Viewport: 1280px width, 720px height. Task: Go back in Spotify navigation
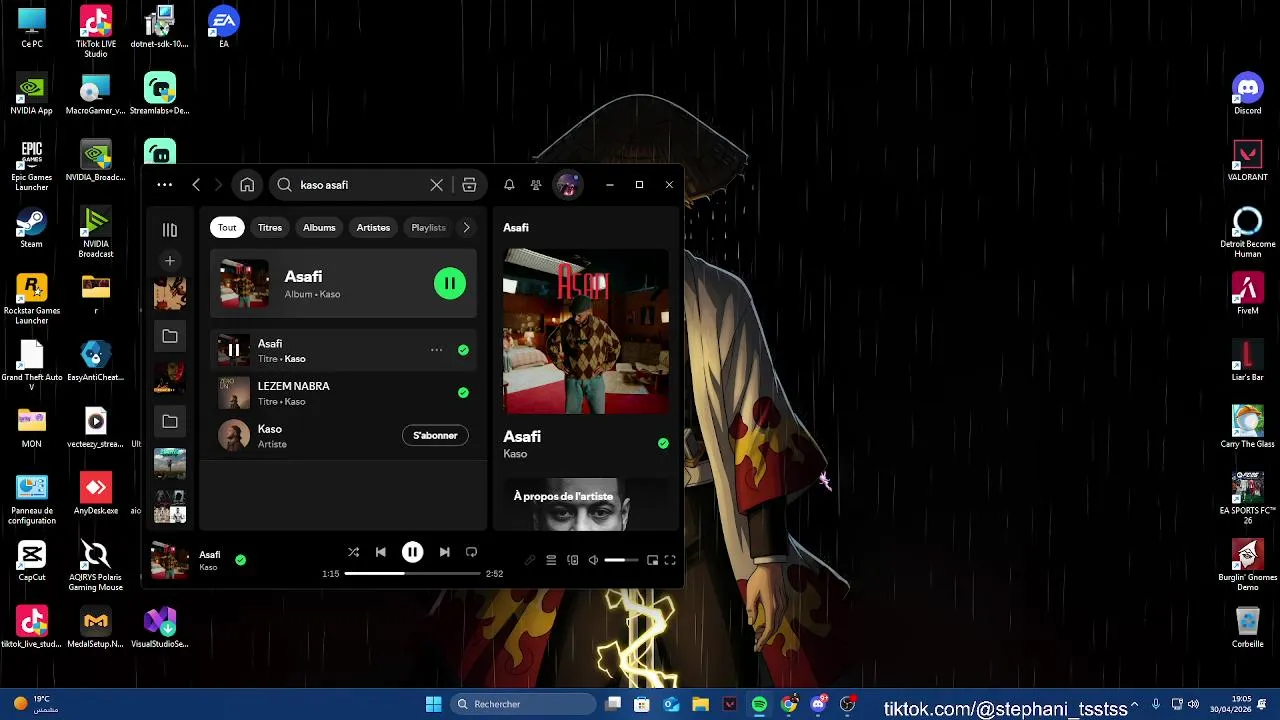(x=196, y=185)
